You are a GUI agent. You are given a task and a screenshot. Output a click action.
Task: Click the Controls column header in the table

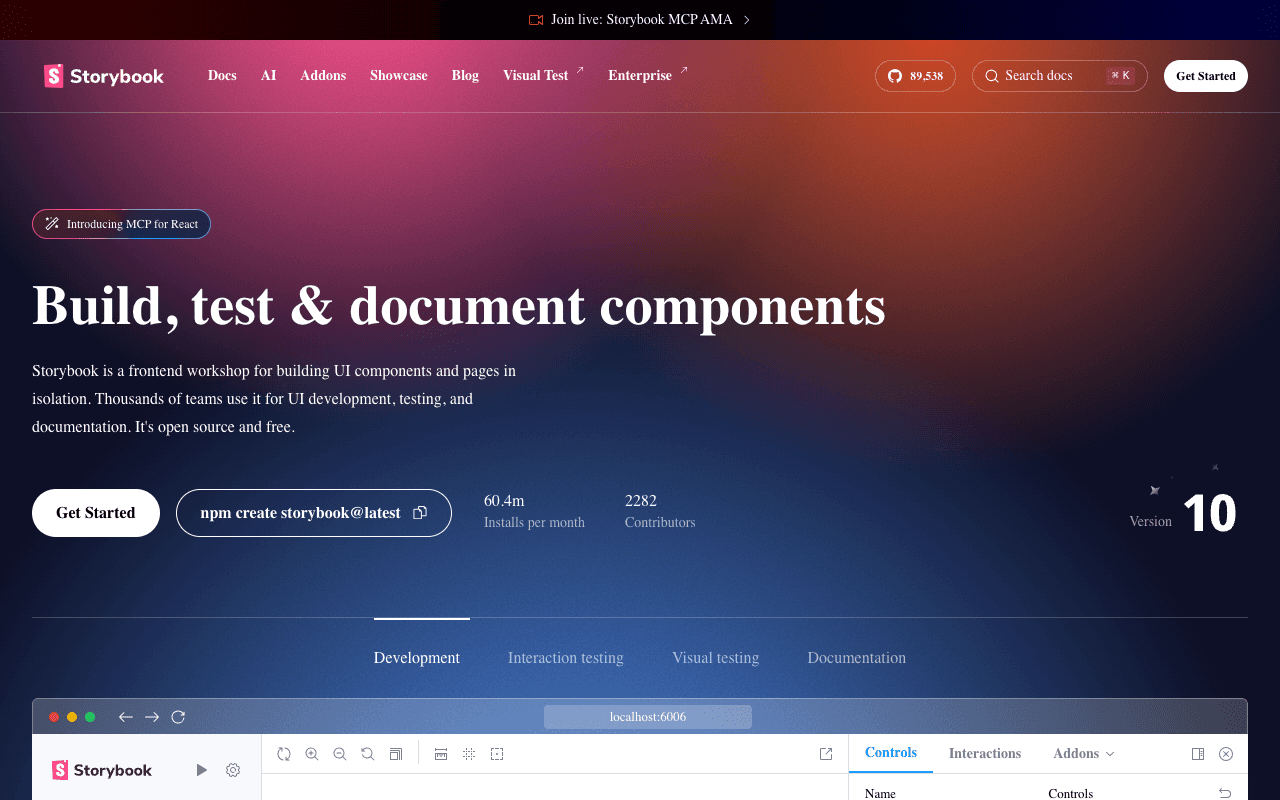(1071, 793)
